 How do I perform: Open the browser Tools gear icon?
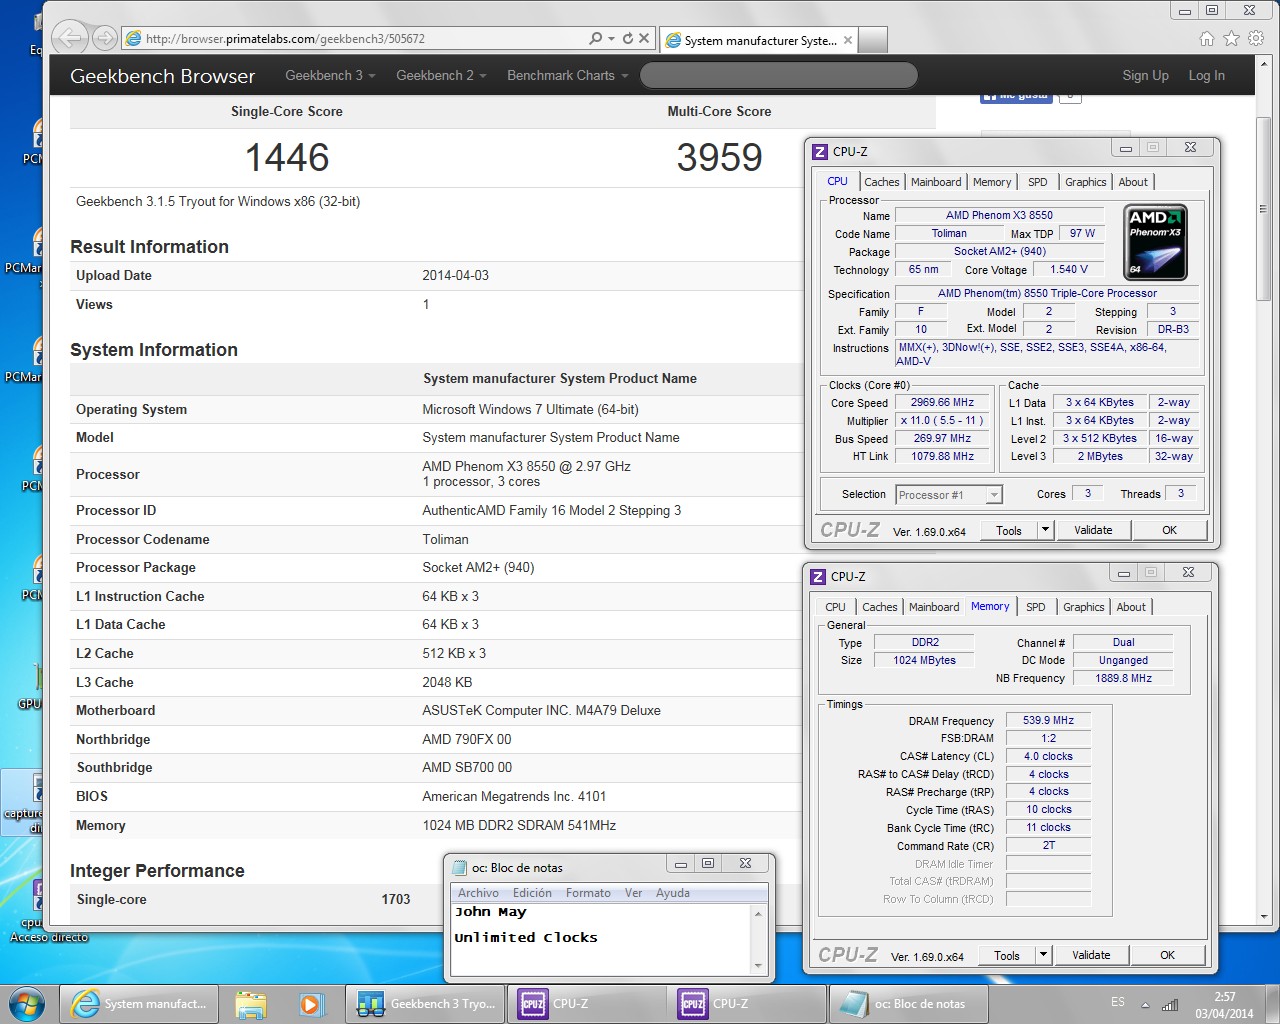[x=1257, y=38]
